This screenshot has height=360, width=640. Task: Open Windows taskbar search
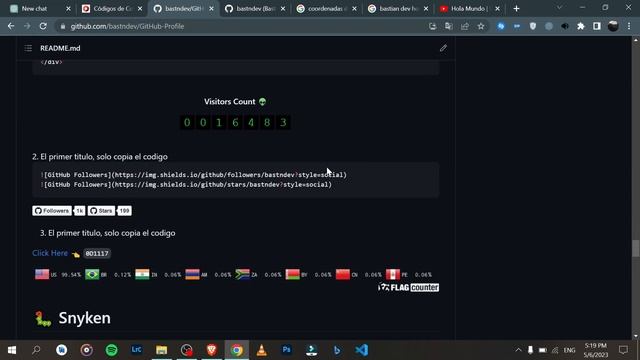[36, 350]
